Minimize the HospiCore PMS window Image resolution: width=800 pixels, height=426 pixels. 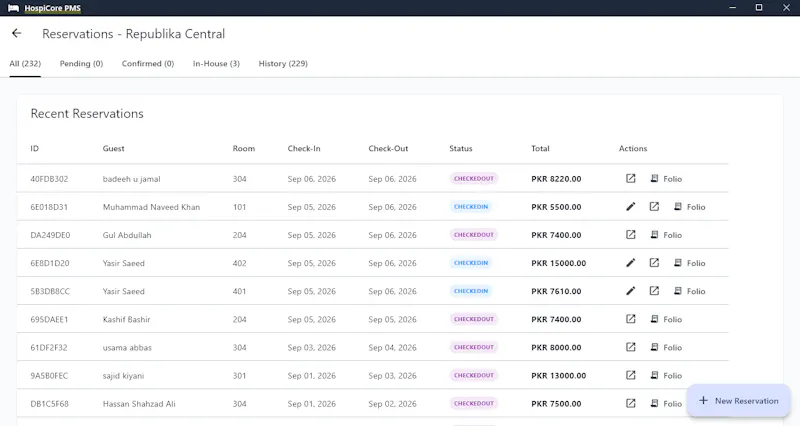(x=733, y=8)
